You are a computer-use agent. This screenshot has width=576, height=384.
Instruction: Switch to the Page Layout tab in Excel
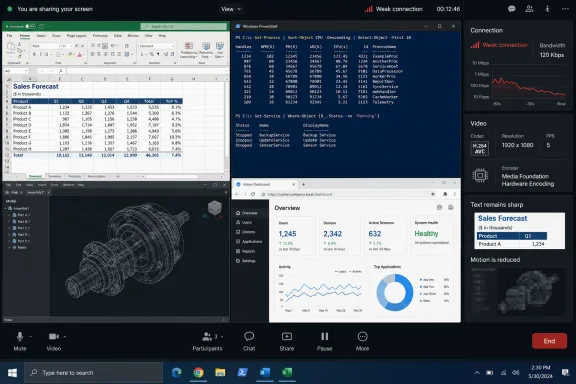76,36
